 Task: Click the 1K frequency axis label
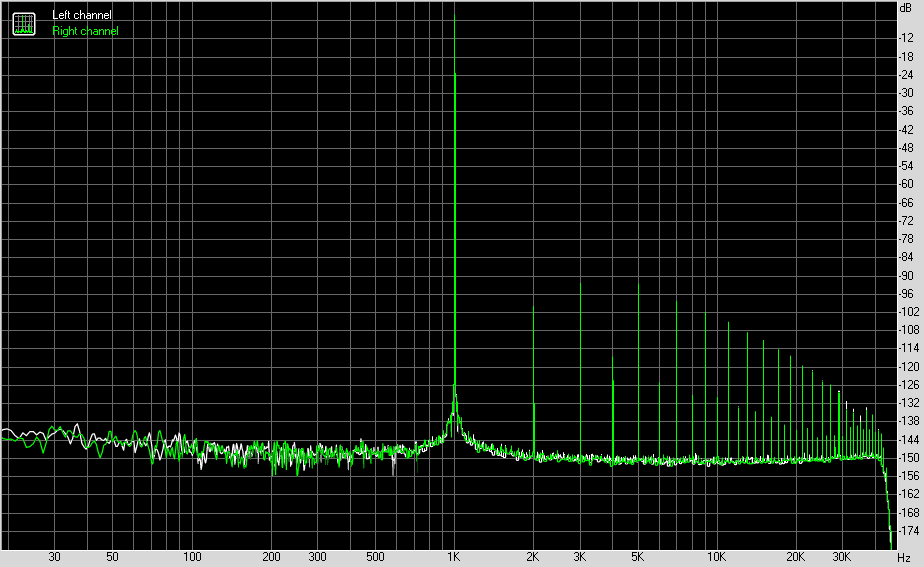453,557
